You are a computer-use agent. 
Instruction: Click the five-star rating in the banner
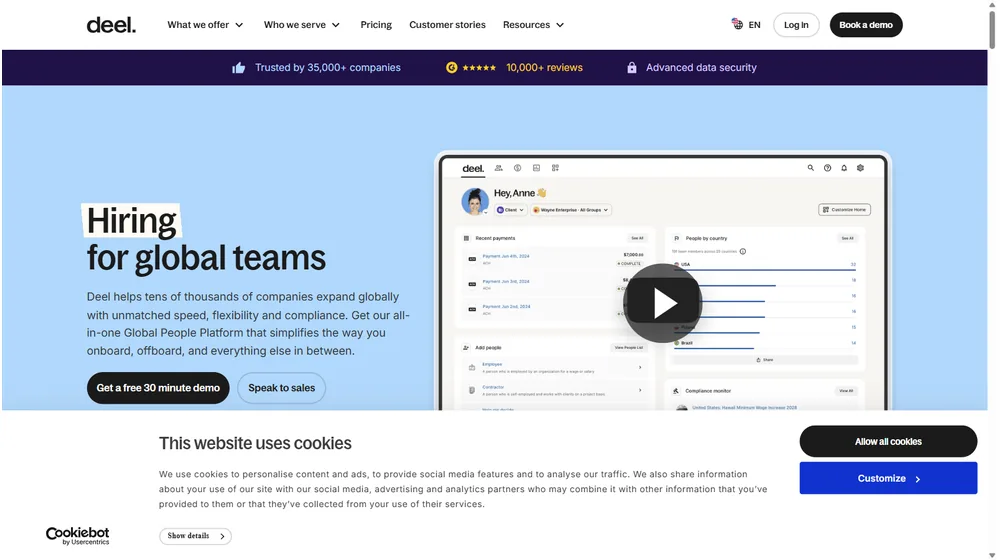click(x=479, y=68)
